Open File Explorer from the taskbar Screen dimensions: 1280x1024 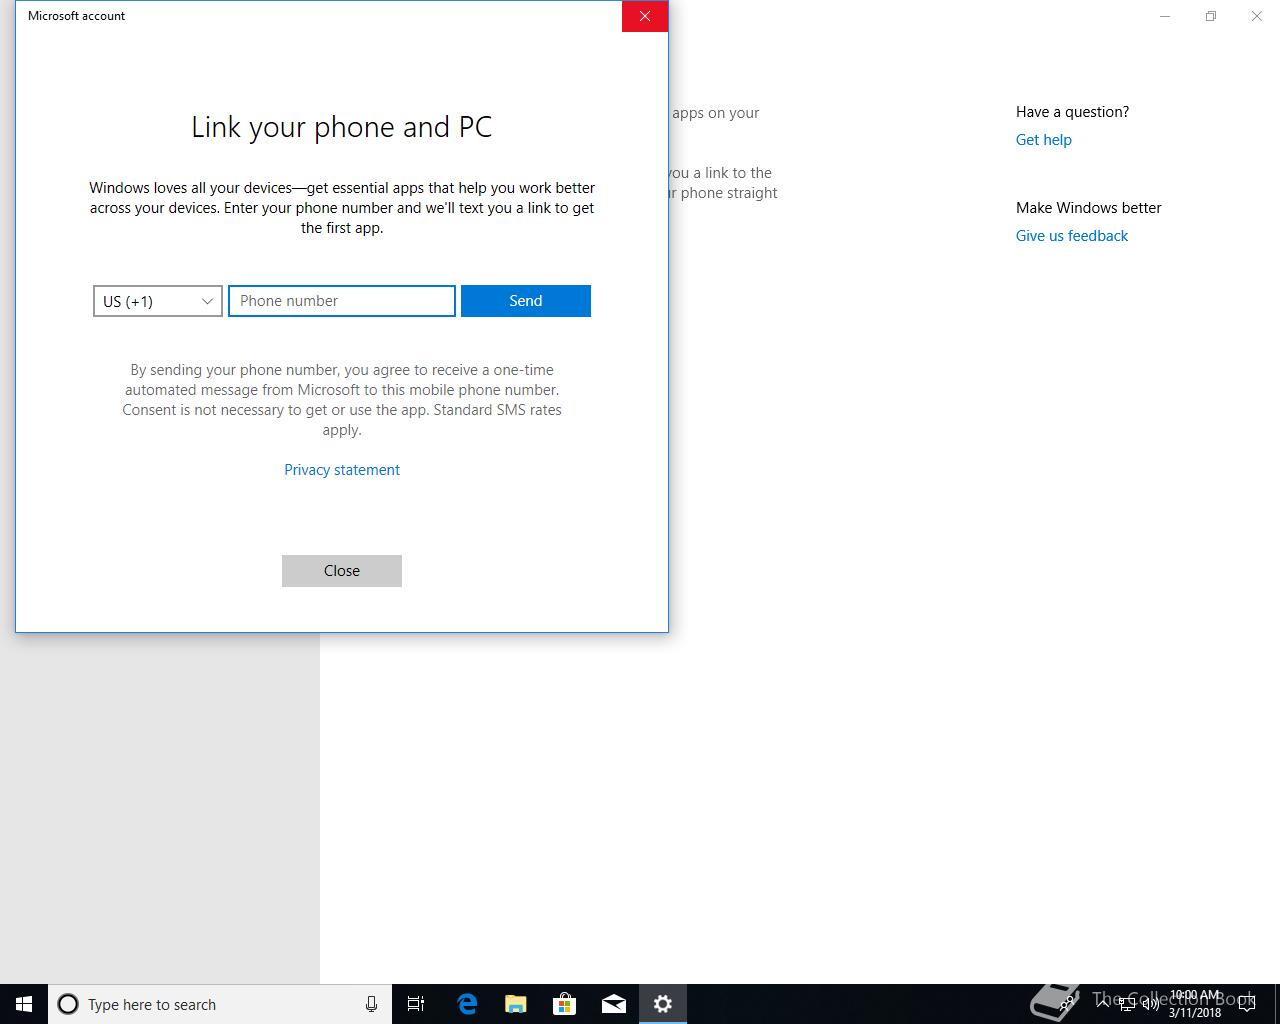tap(516, 1004)
